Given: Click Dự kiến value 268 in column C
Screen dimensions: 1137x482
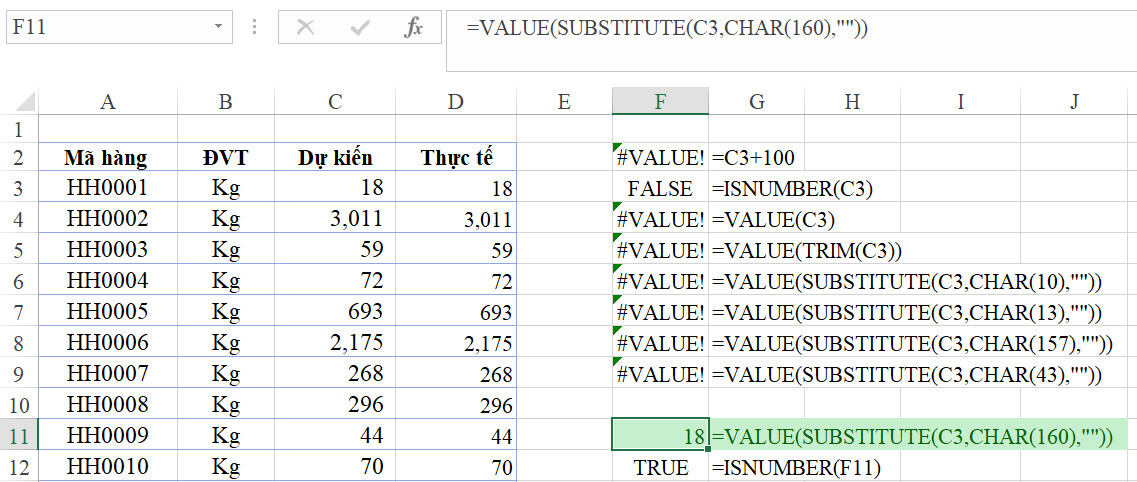Looking at the screenshot, I should click(334, 373).
